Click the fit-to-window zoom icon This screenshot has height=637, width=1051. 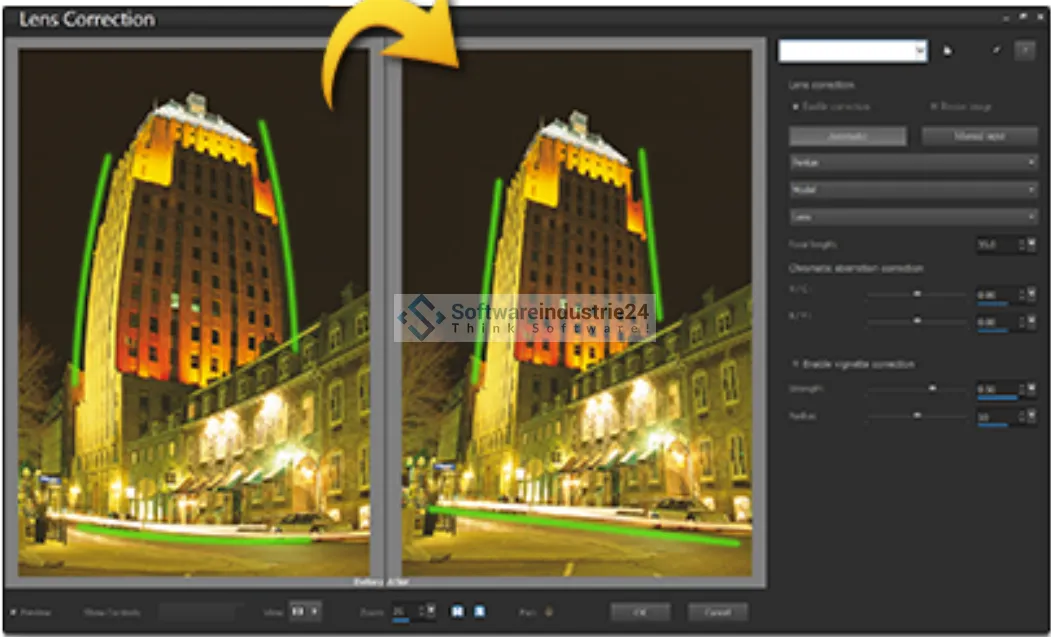pos(457,611)
